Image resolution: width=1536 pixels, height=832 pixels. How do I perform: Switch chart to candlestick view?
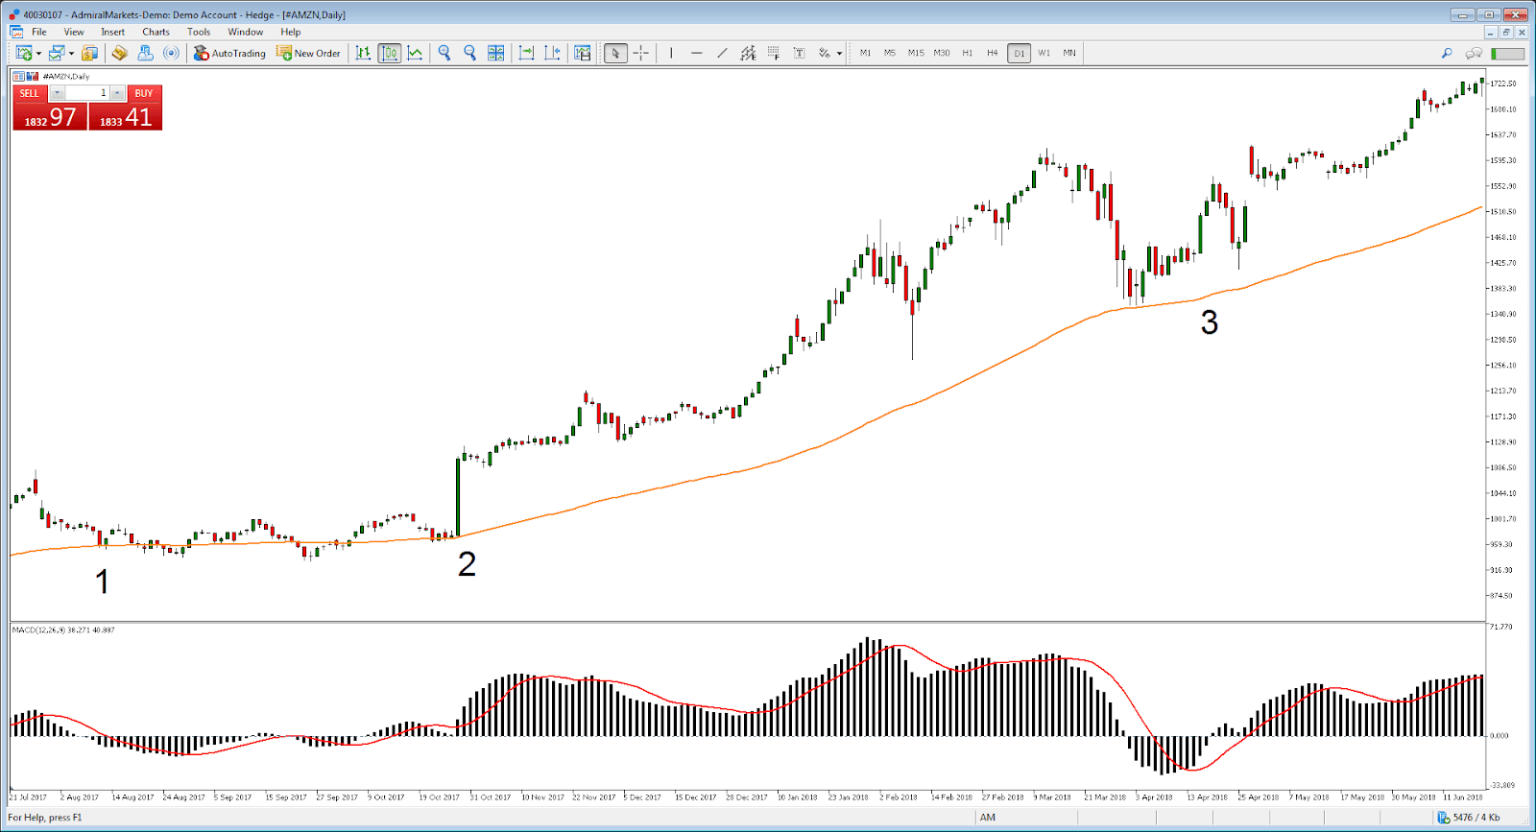coord(390,53)
